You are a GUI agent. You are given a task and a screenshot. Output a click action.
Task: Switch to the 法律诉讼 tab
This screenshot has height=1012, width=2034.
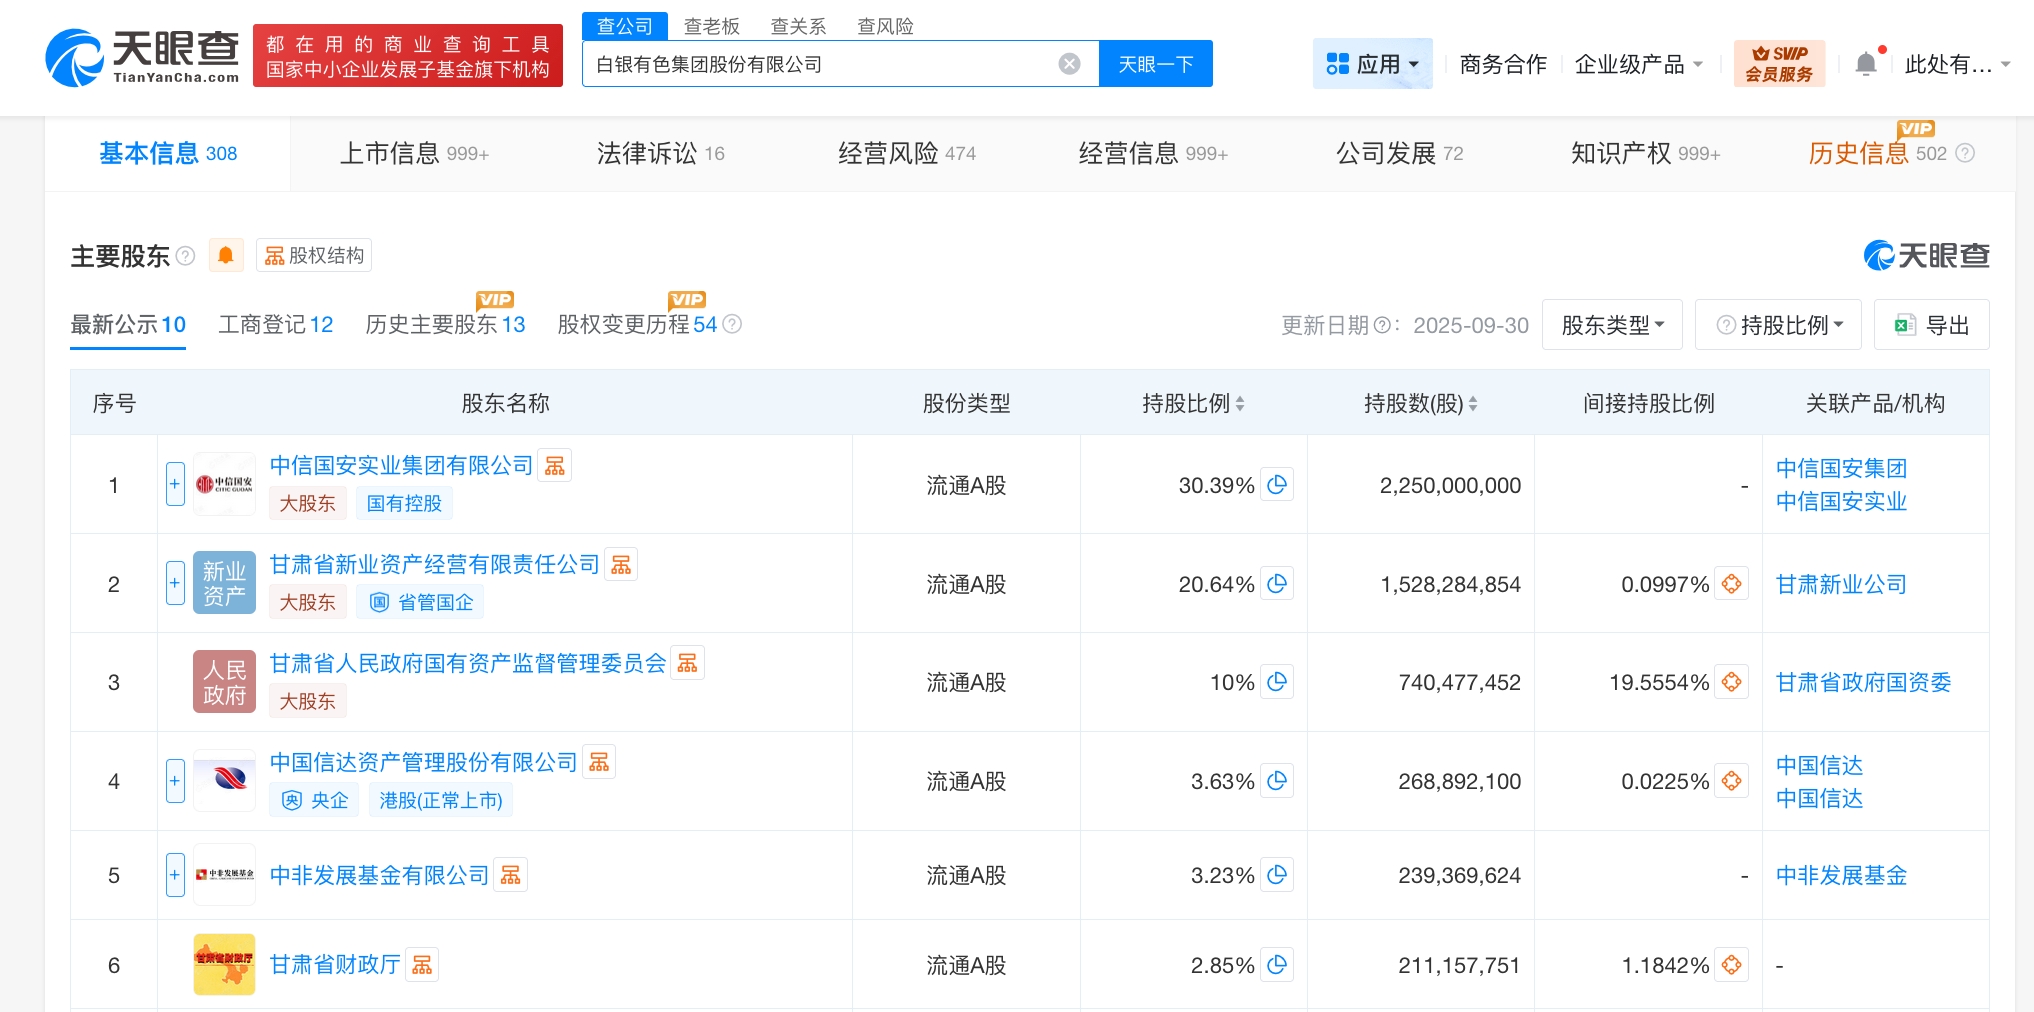coord(660,153)
